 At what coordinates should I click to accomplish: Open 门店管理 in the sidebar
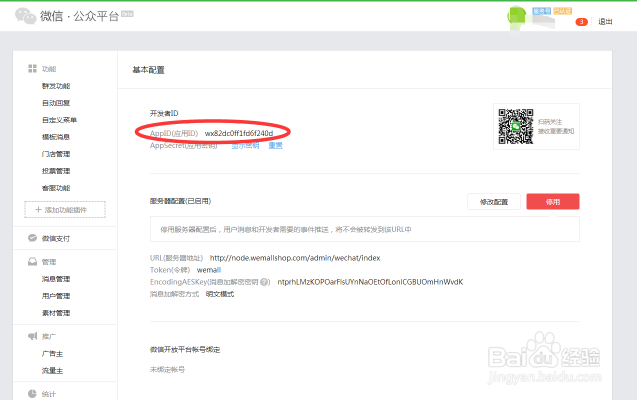click(x=56, y=154)
